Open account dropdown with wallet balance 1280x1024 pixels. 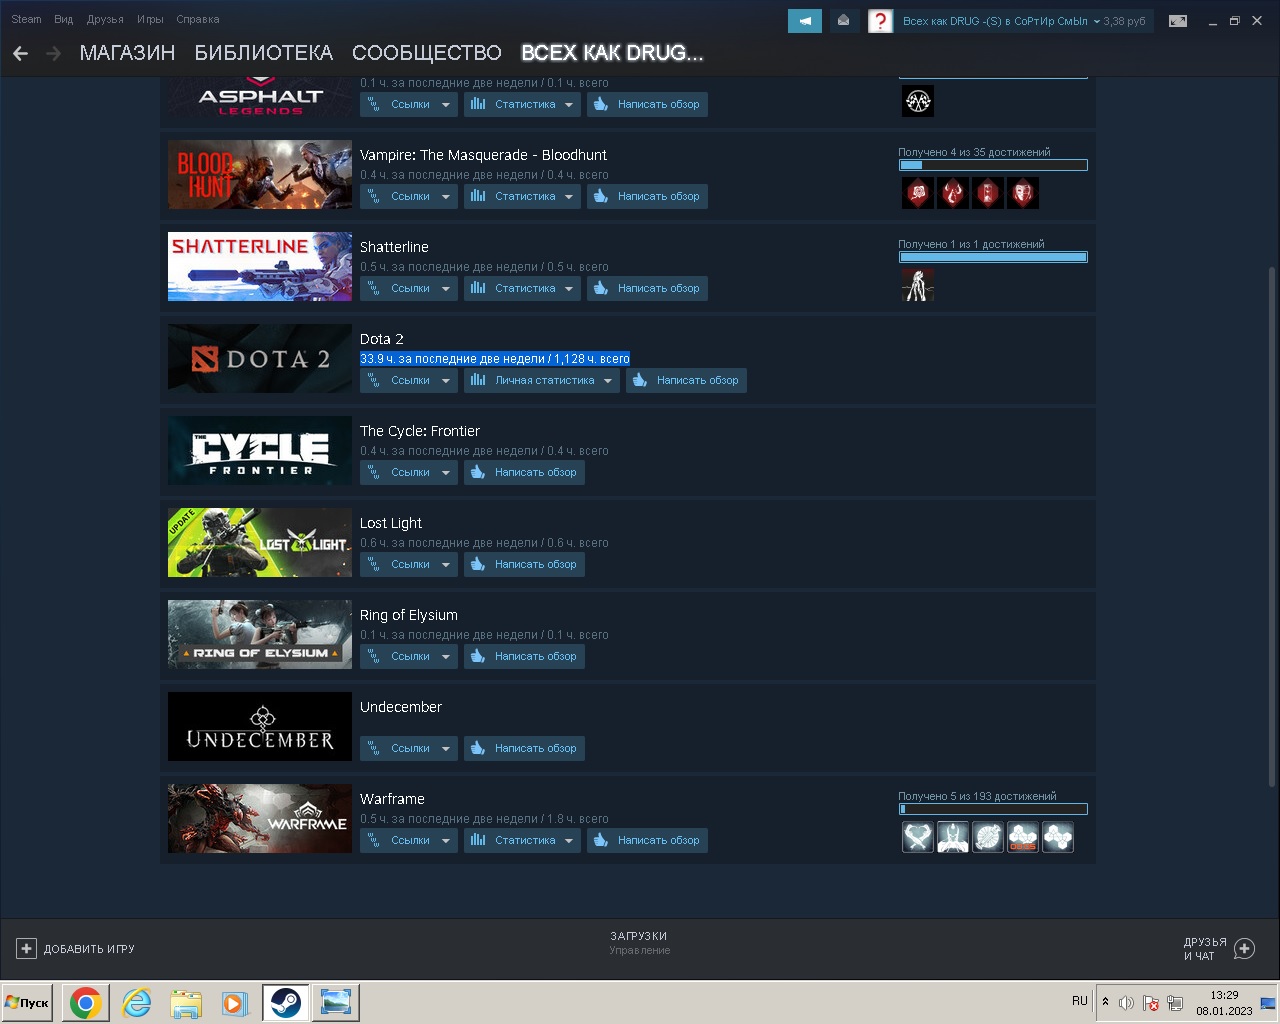click(x=1024, y=21)
